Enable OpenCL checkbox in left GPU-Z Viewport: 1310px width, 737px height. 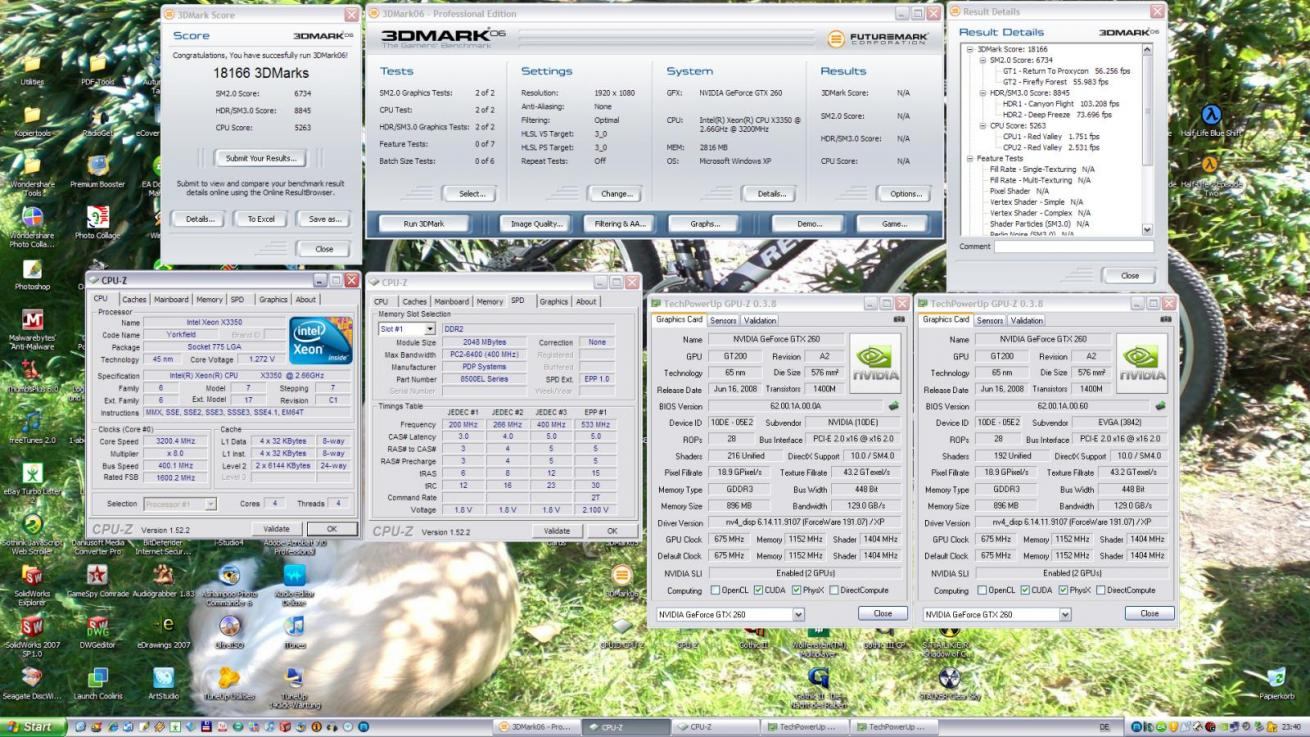point(715,590)
